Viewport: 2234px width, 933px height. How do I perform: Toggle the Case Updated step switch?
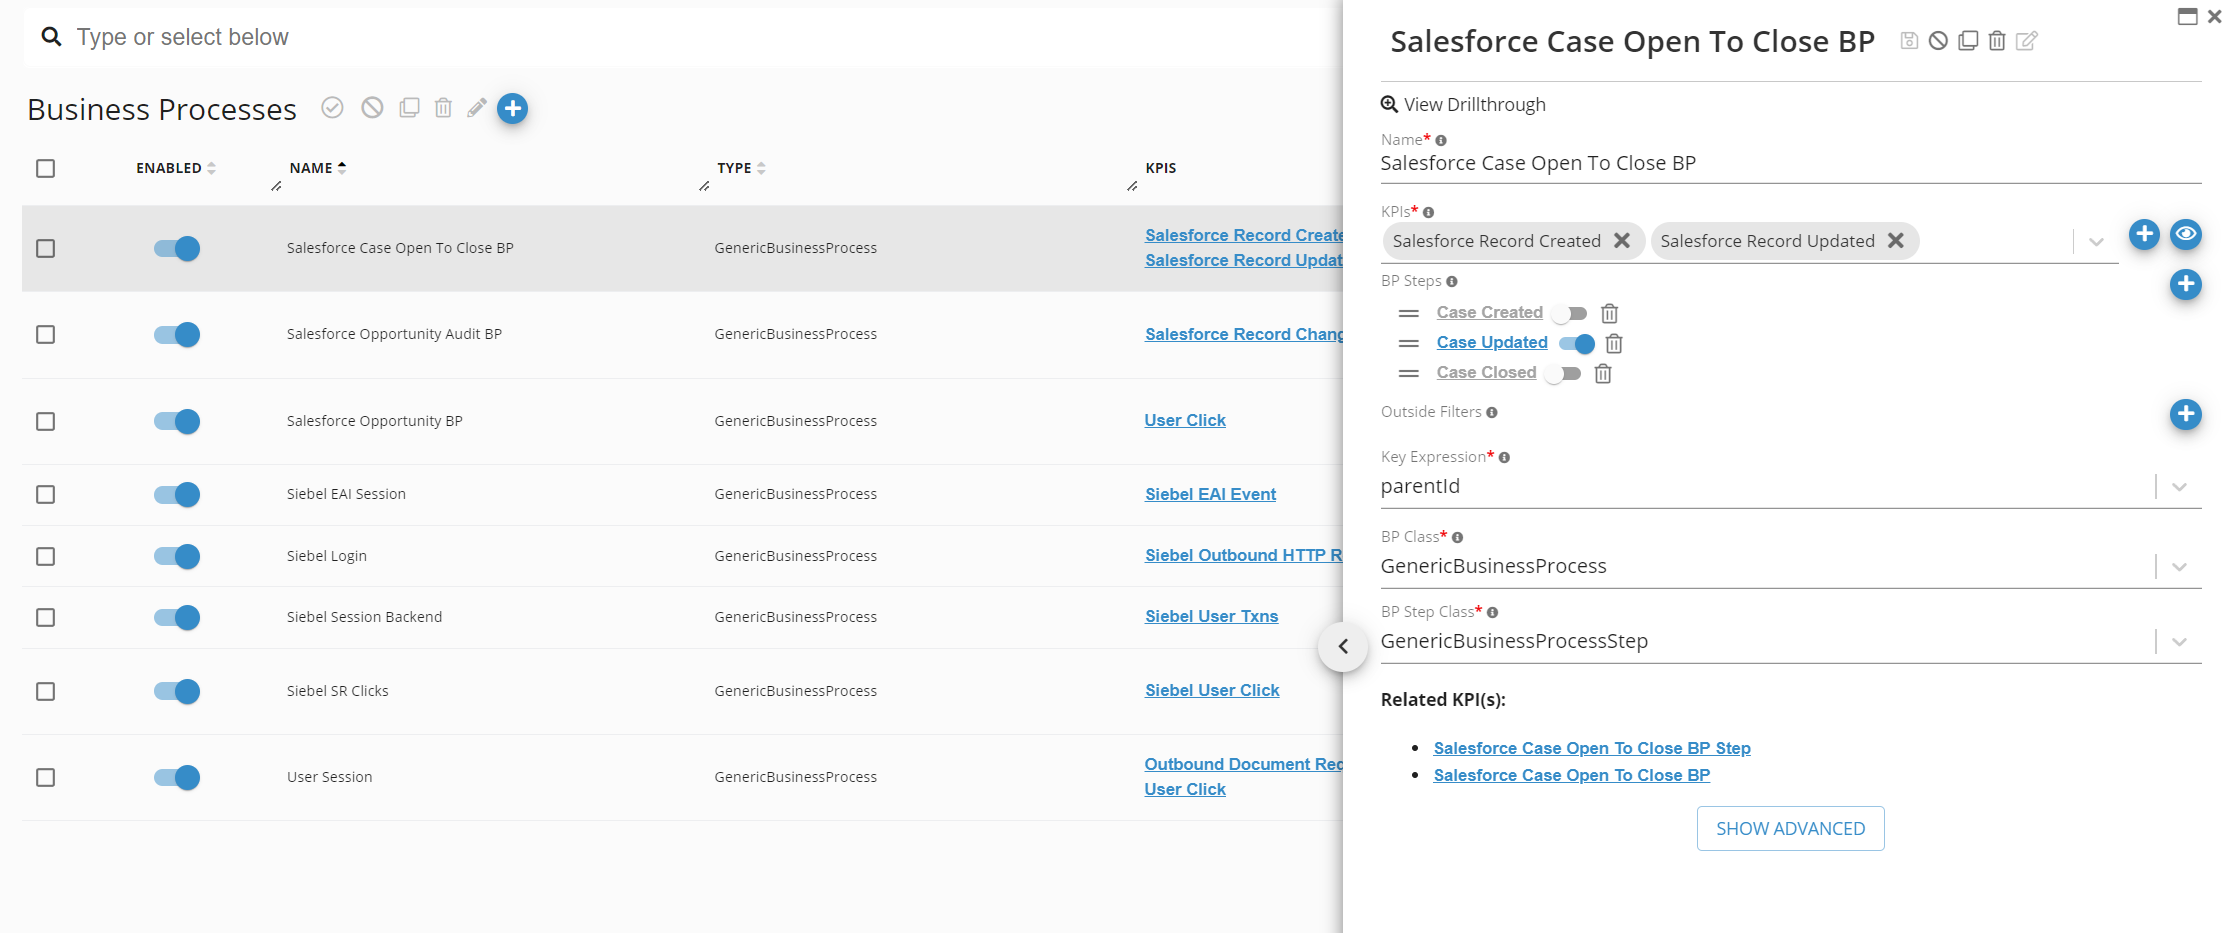[x=1576, y=344]
